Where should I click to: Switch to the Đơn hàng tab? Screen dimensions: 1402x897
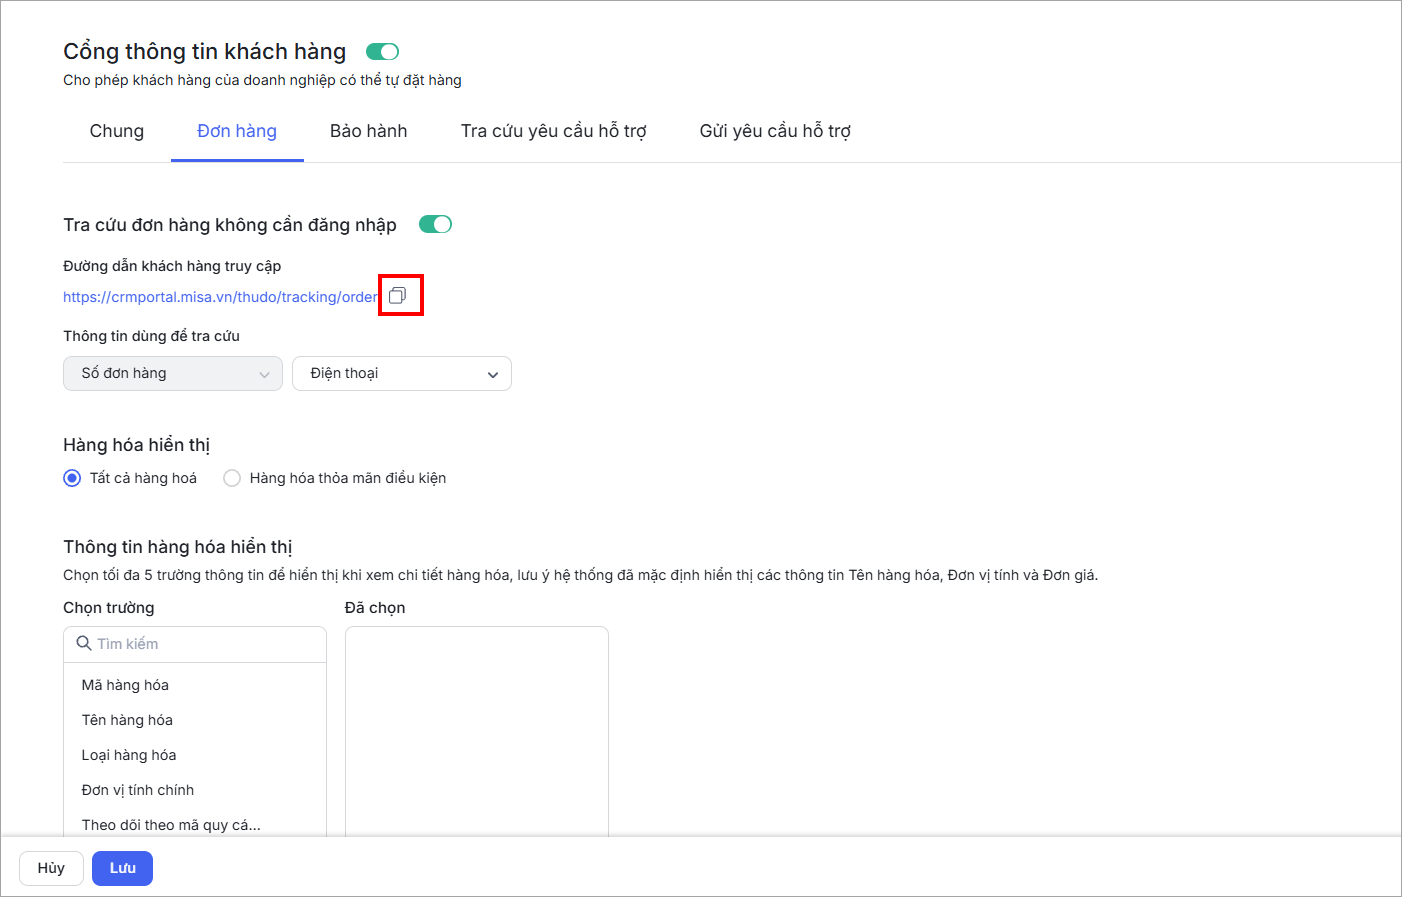click(237, 131)
